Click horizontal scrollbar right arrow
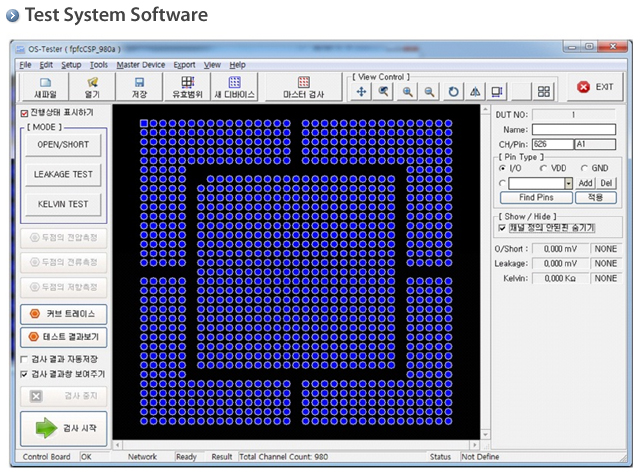This screenshot has width=640, height=476. click(475, 445)
